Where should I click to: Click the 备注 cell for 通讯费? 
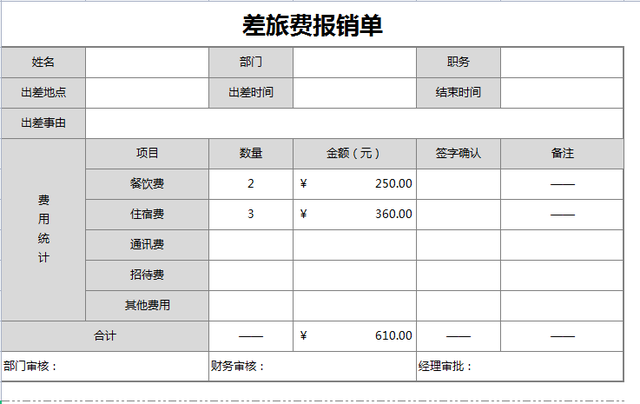(x=562, y=245)
